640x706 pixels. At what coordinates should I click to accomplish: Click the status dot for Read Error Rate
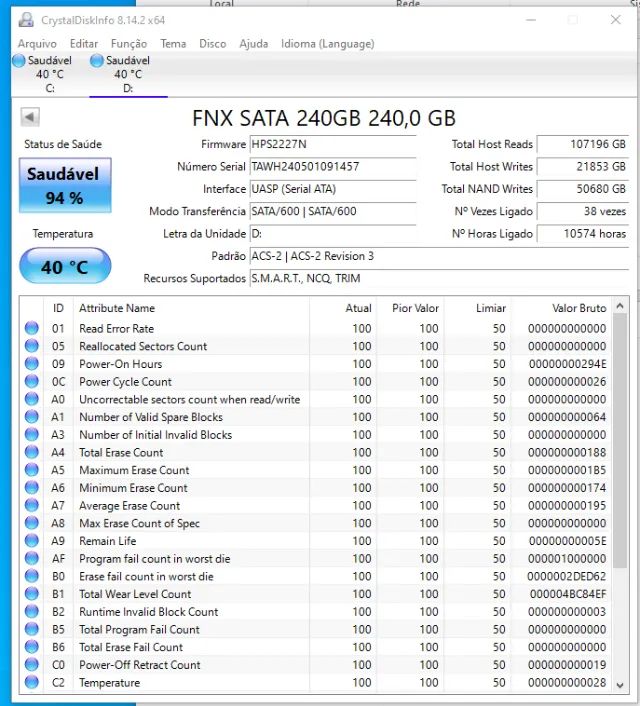(32, 328)
